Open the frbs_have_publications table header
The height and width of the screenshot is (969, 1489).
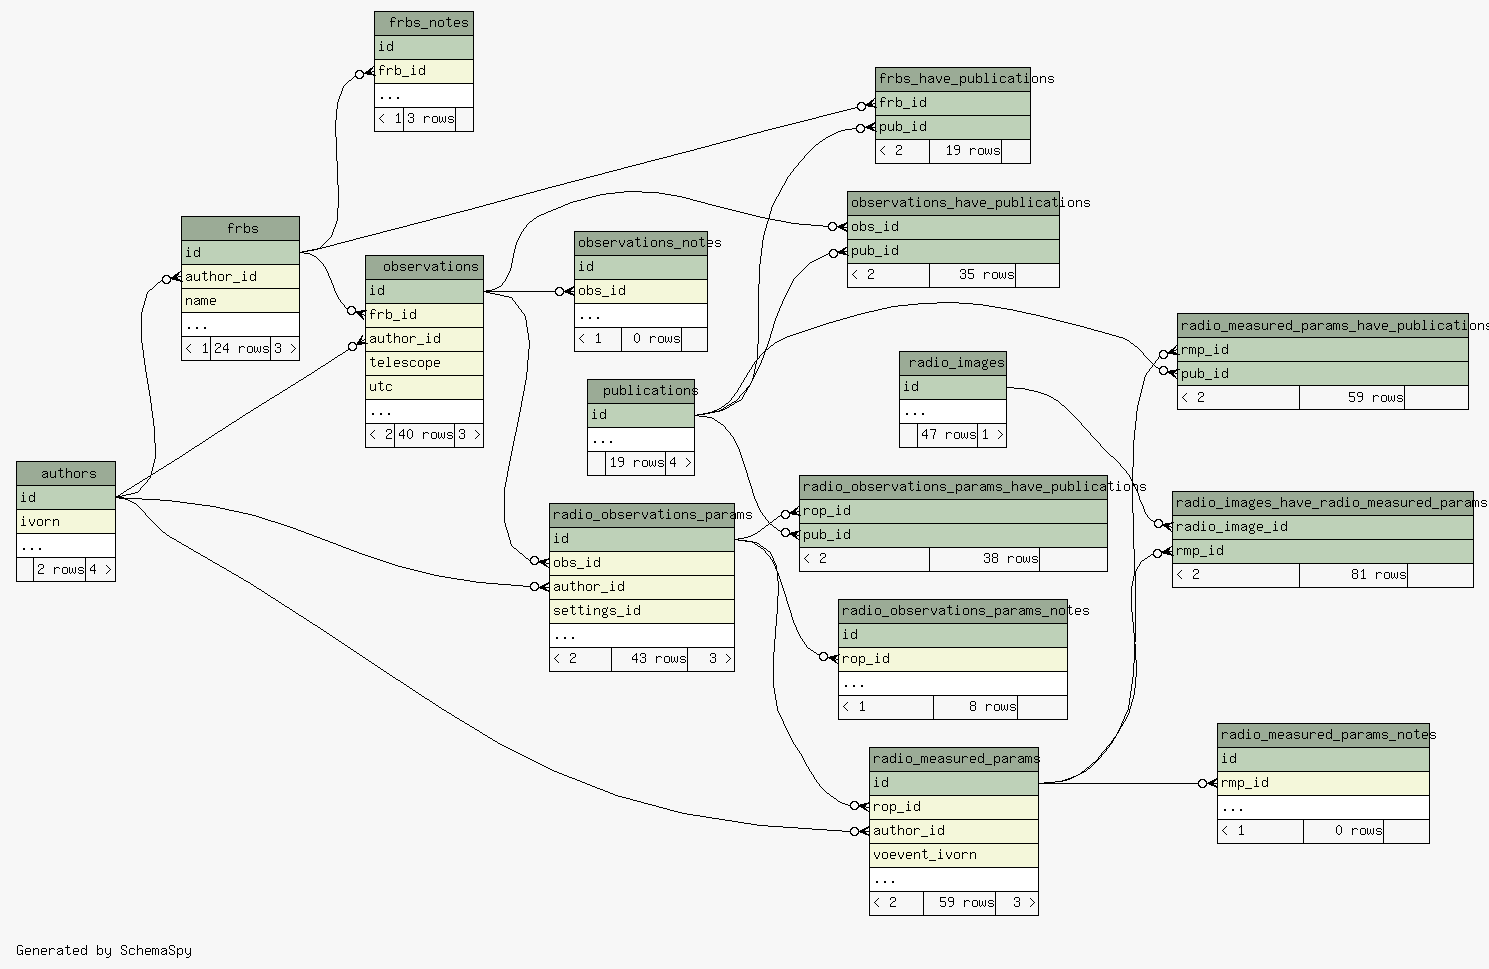coord(953,79)
